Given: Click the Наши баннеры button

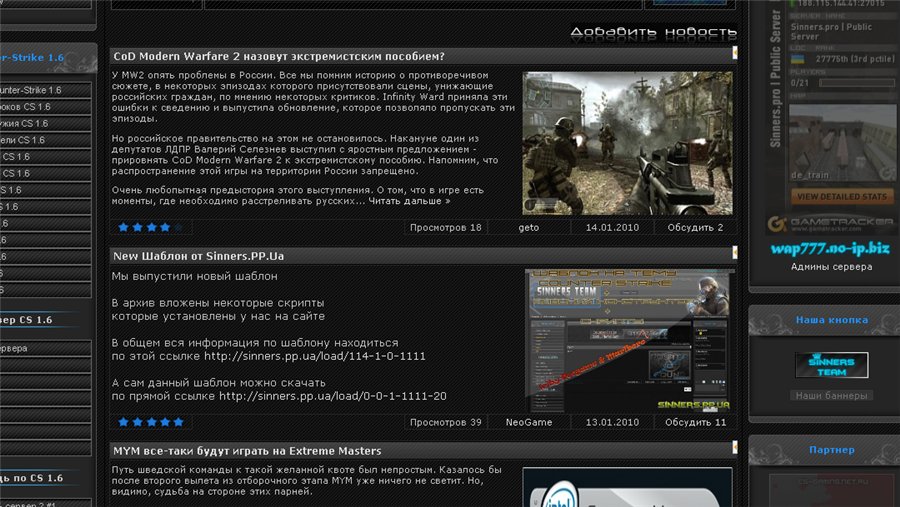Looking at the screenshot, I should coord(831,396).
